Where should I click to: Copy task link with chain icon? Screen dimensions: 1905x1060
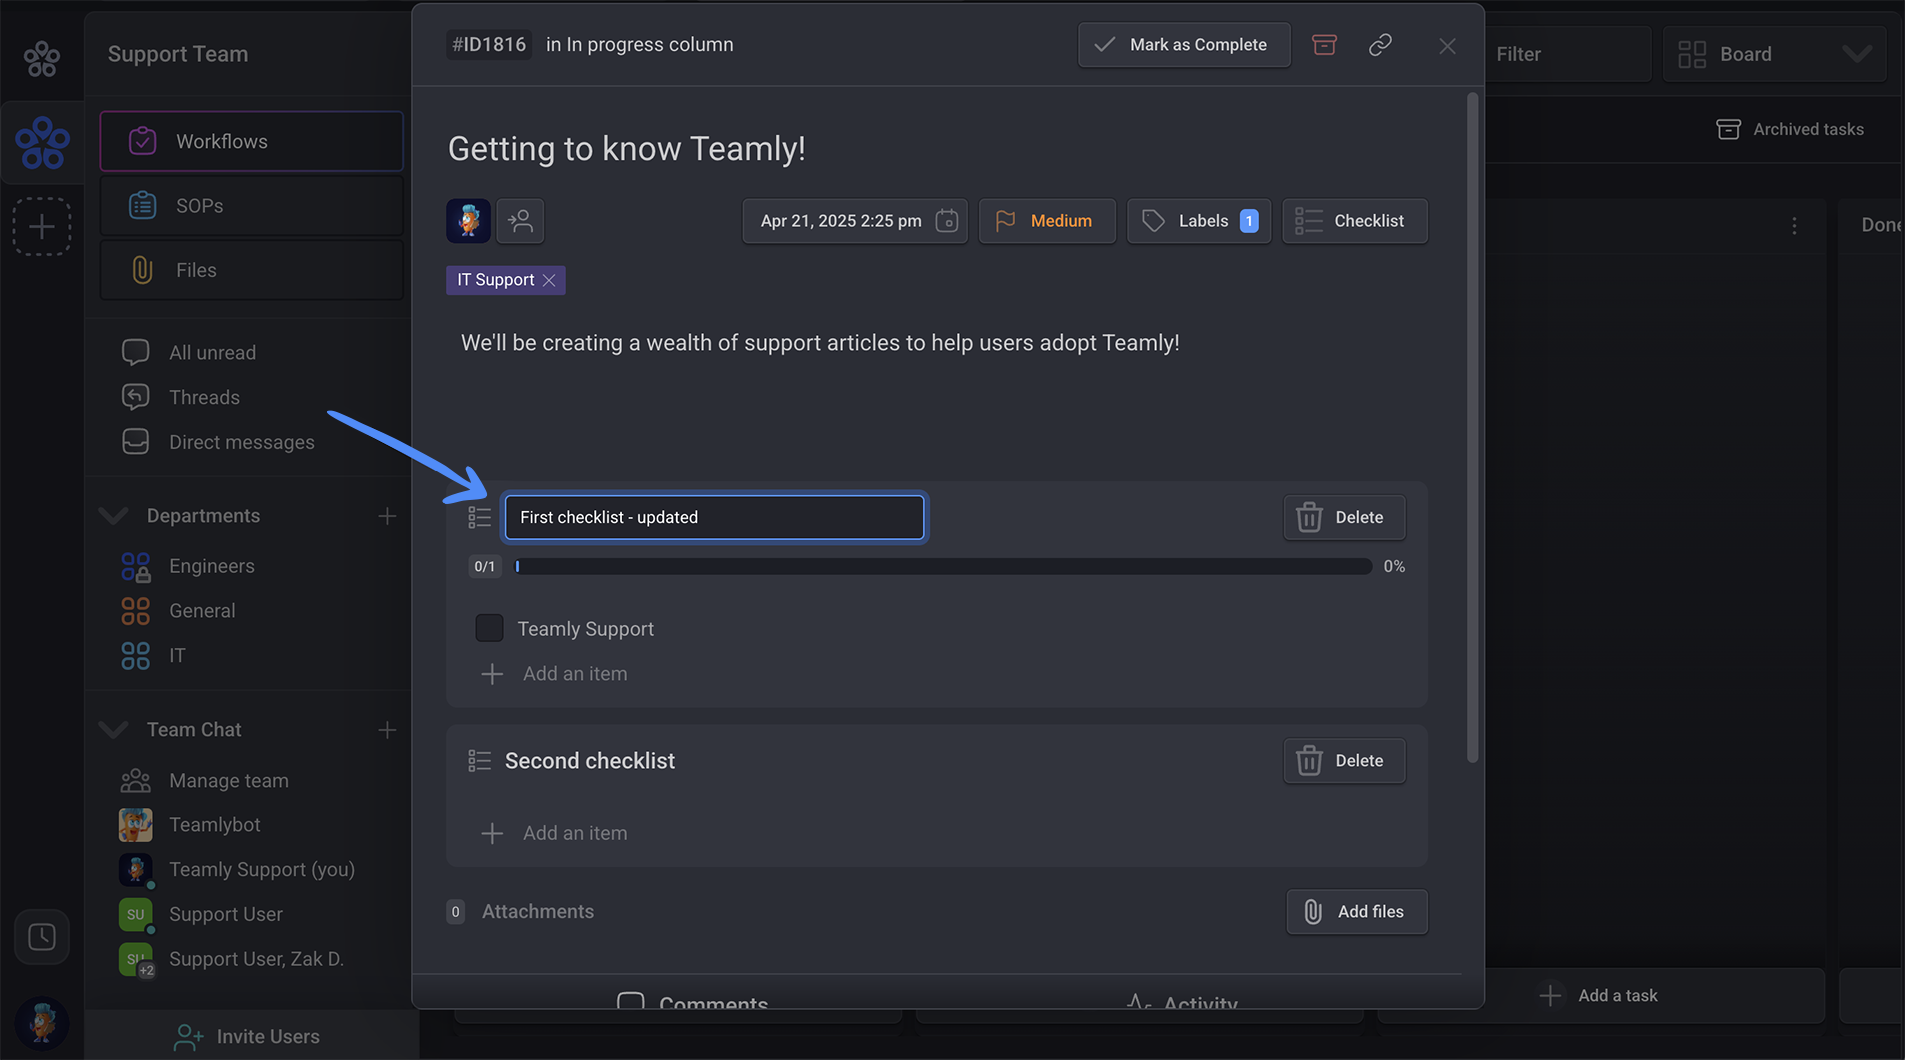[x=1380, y=45]
